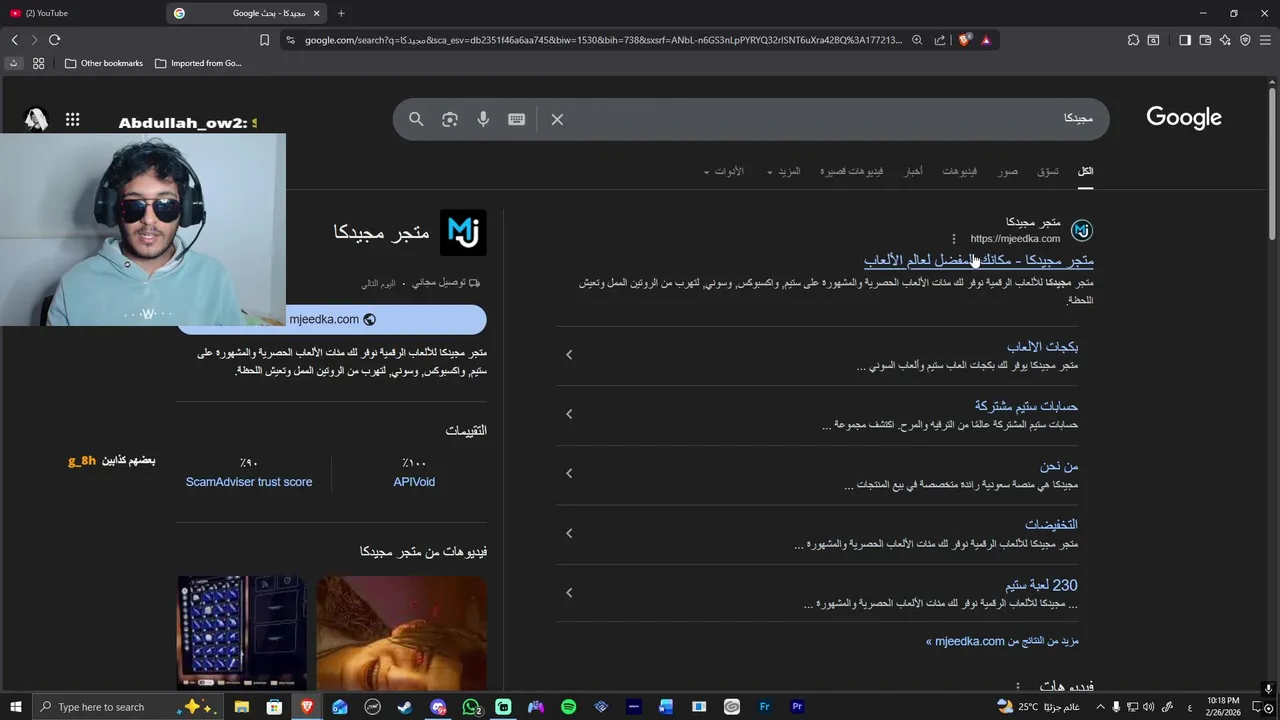1280x720 pixels.
Task: Expand من نحن sitelink chevron
Action: point(569,473)
